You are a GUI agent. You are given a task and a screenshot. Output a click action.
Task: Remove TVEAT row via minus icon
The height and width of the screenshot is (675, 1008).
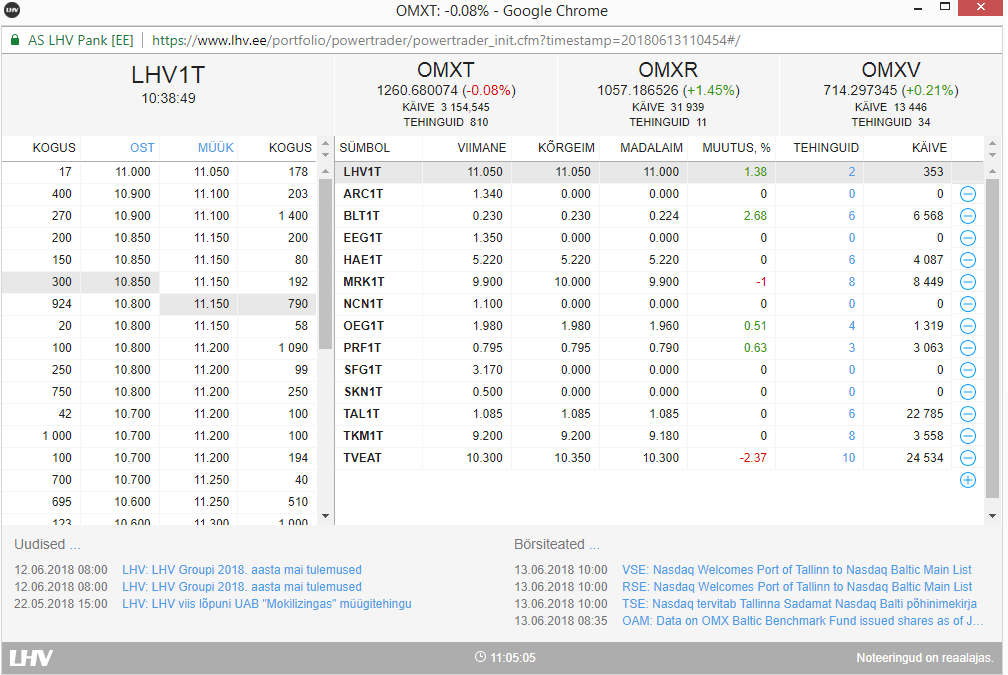pos(968,458)
